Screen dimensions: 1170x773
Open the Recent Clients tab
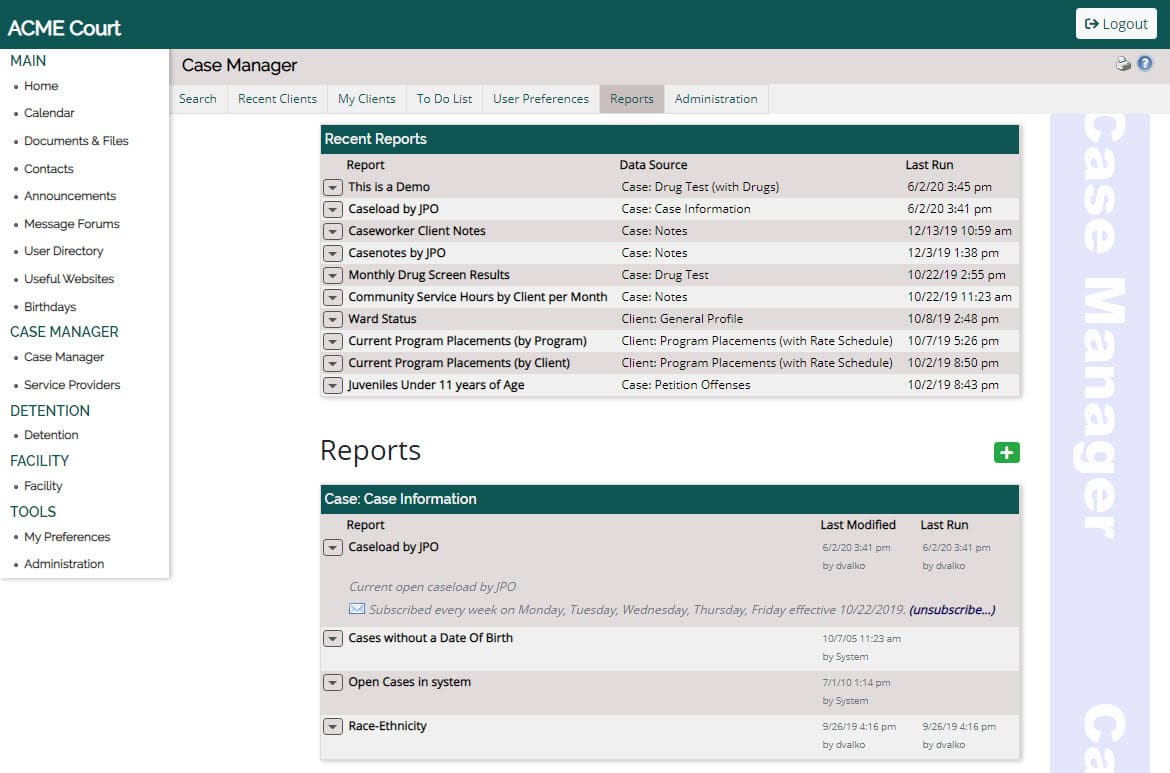(278, 98)
